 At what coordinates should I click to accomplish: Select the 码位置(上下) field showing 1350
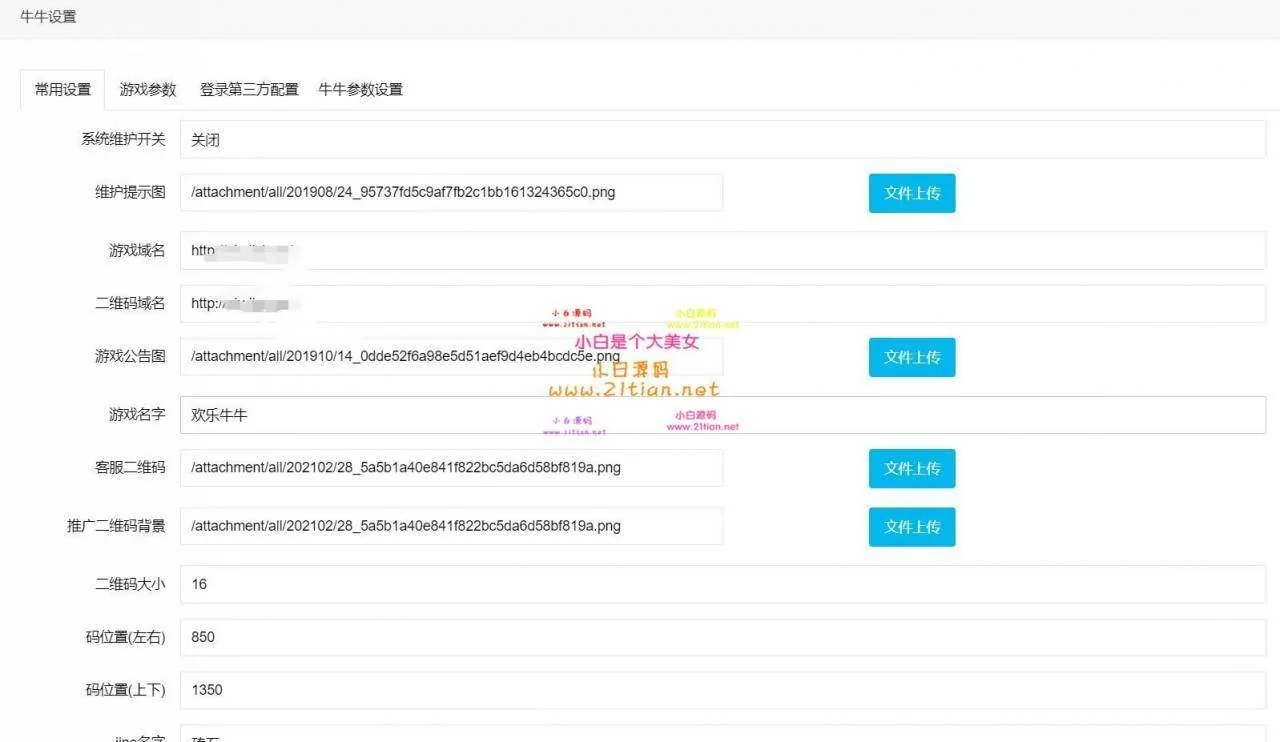[722, 690]
